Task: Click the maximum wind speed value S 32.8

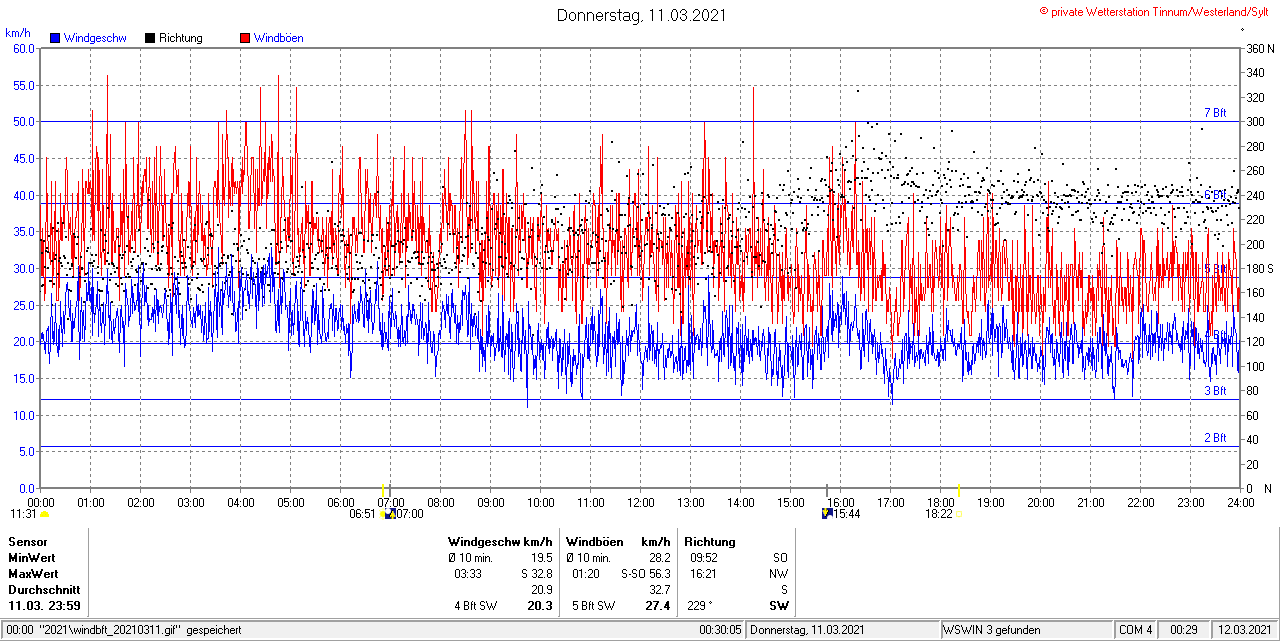Action: tap(537, 574)
